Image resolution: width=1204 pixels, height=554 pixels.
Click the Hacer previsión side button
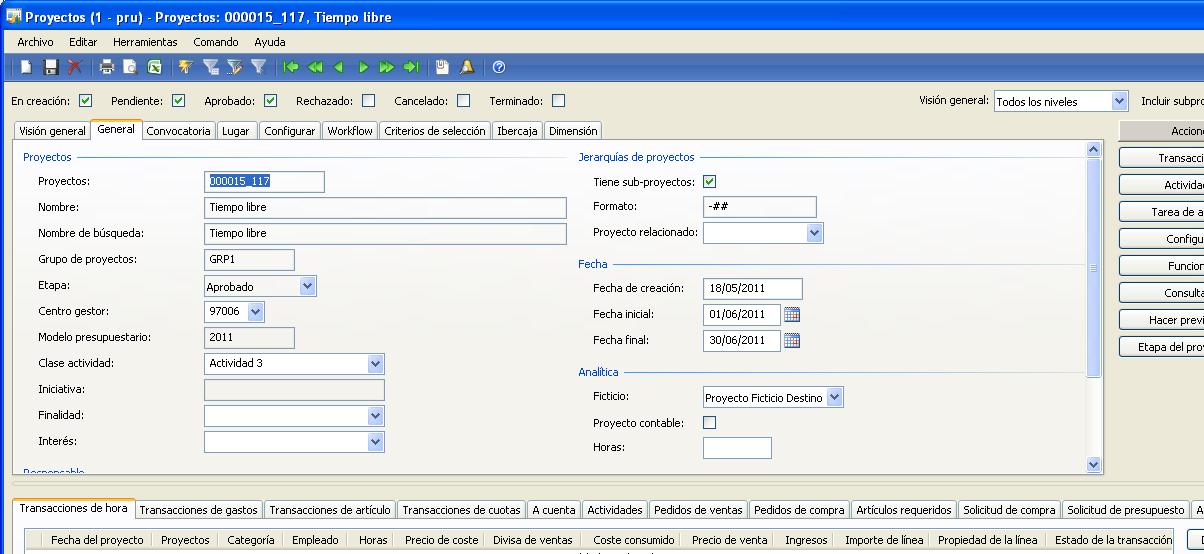[1163, 320]
